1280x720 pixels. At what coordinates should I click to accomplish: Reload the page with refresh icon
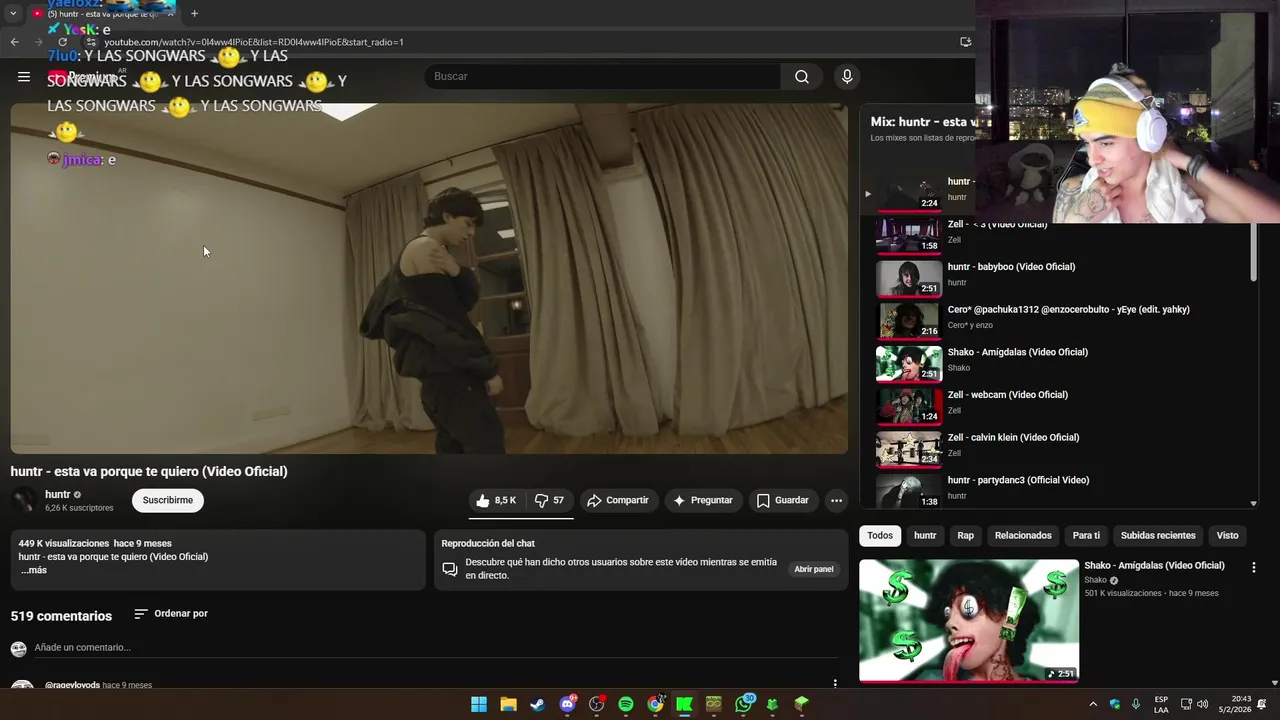coord(62,42)
